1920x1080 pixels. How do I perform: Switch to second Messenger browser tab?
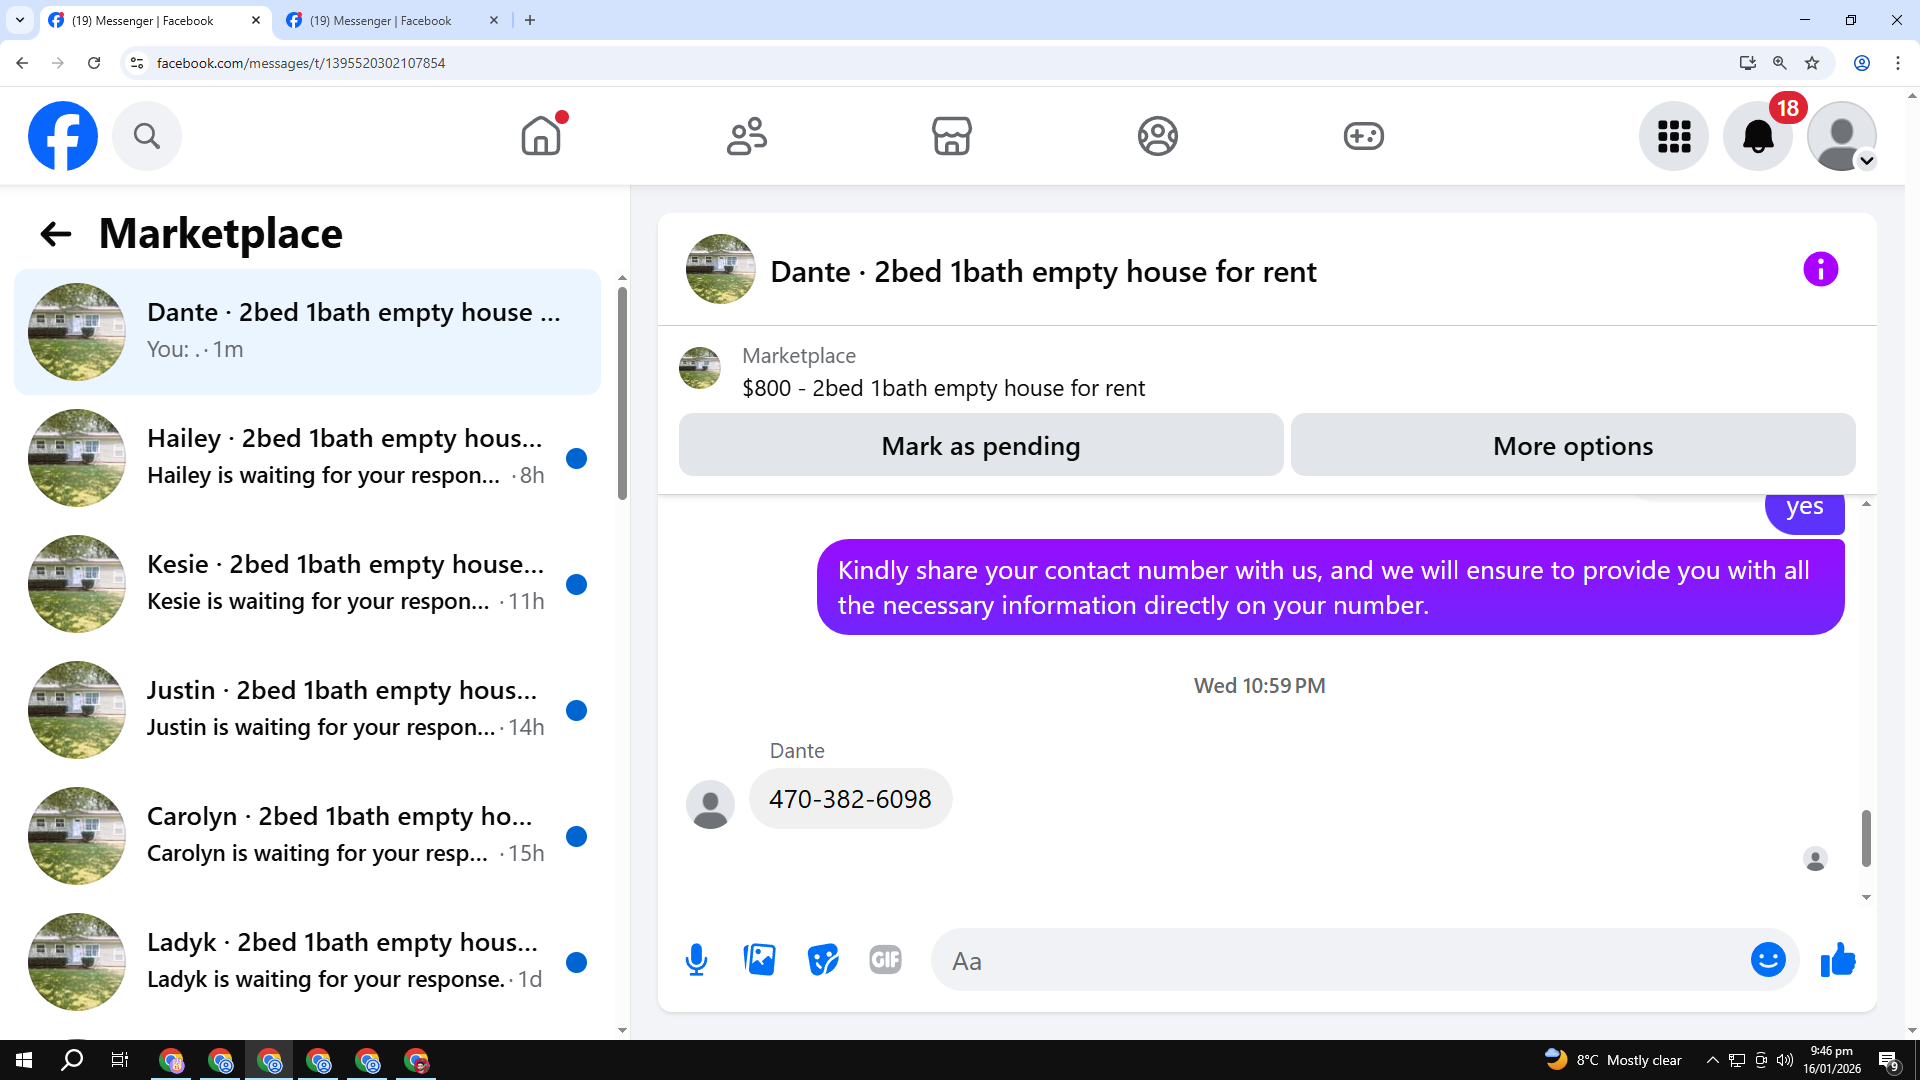click(380, 20)
